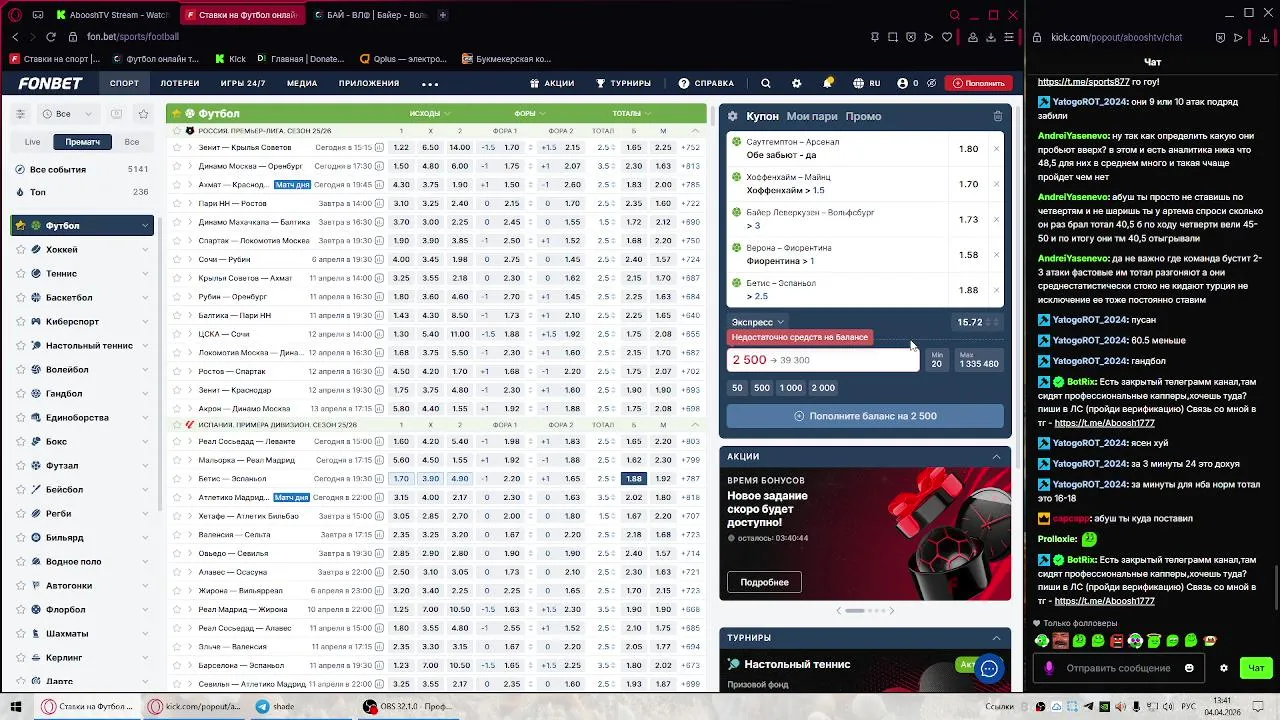Click Отправить сообщение chat input
1280x720 pixels.
(x=1118, y=668)
